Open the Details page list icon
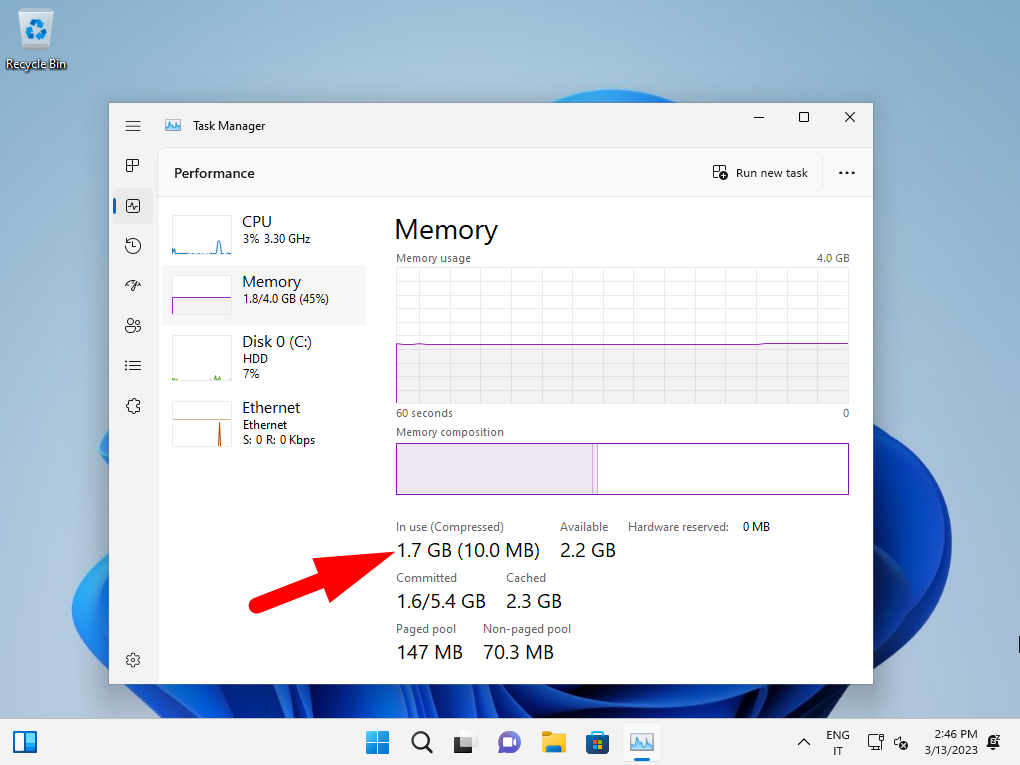The image size is (1020, 765). [x=133, y=366]
